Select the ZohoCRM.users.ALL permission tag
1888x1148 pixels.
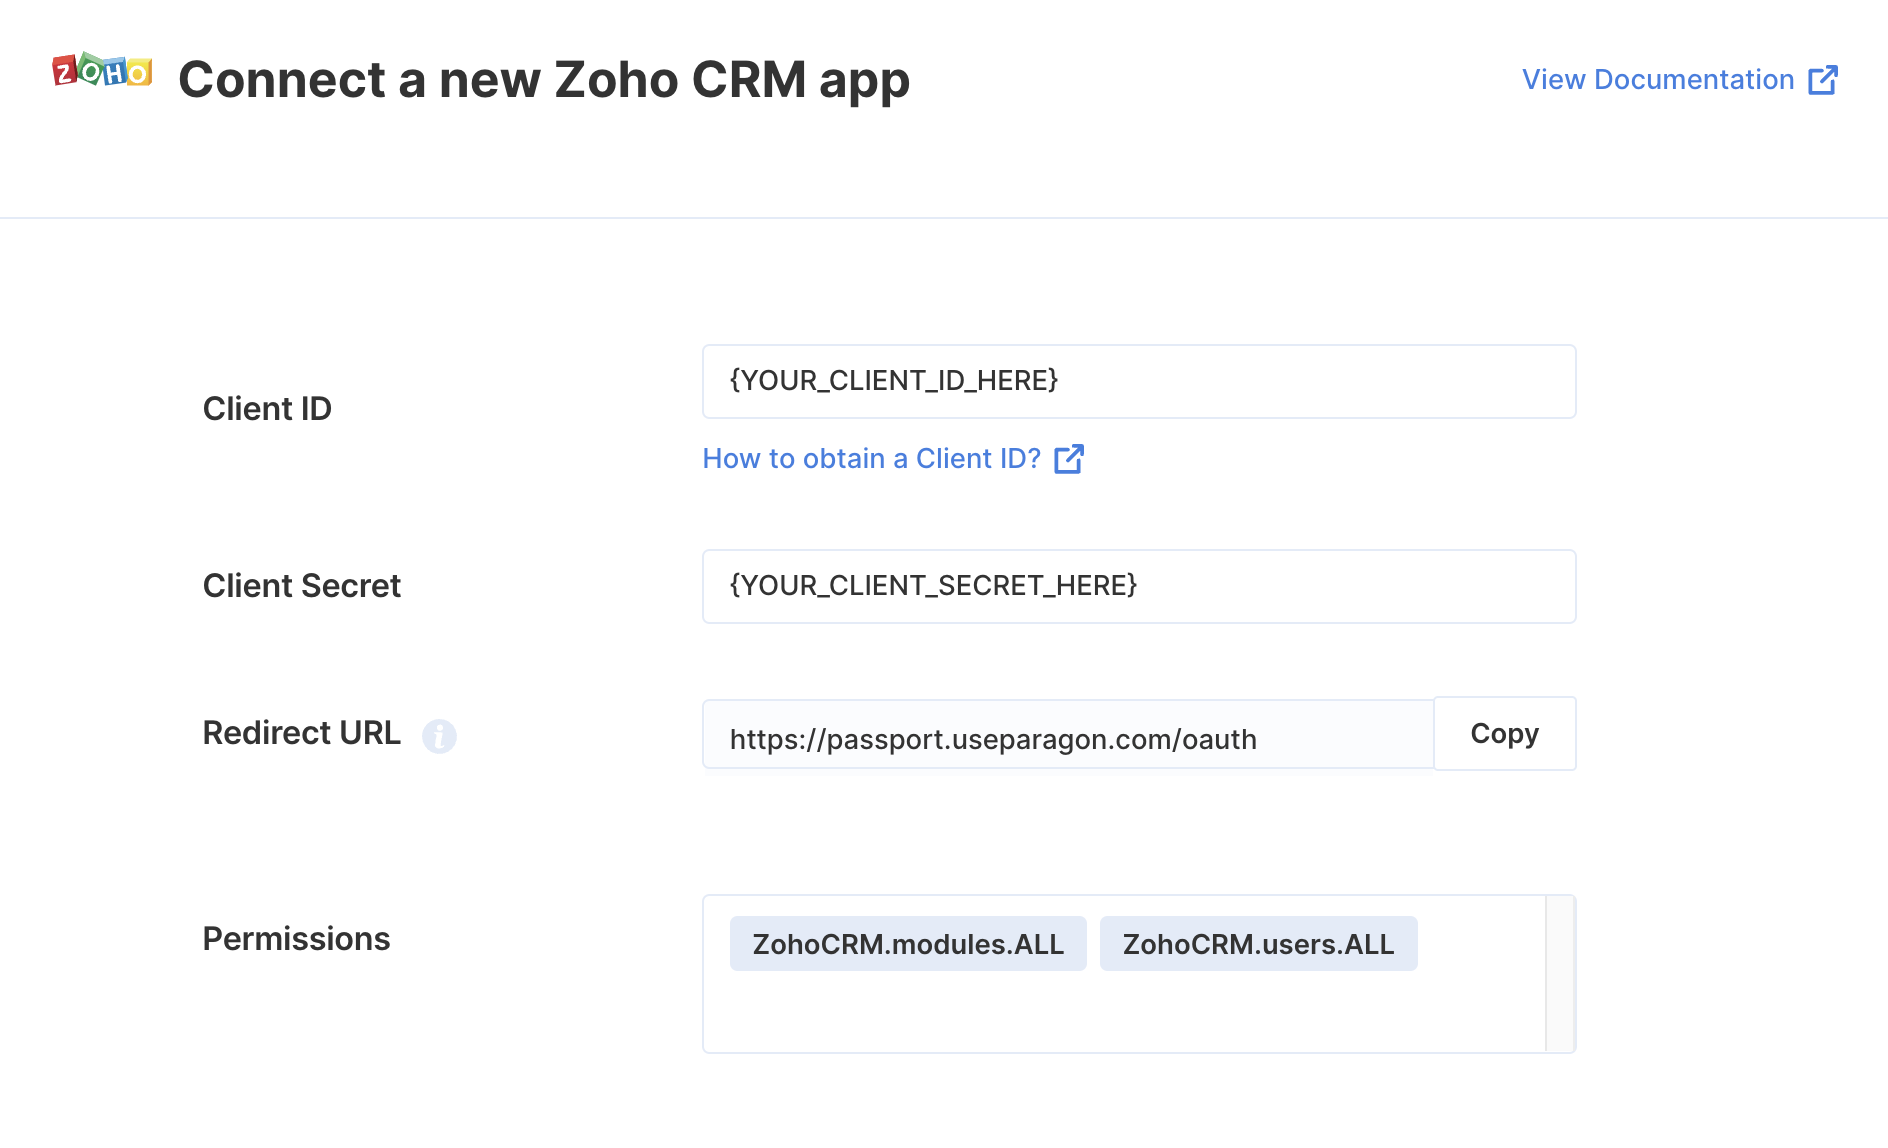coord(1258,944)
